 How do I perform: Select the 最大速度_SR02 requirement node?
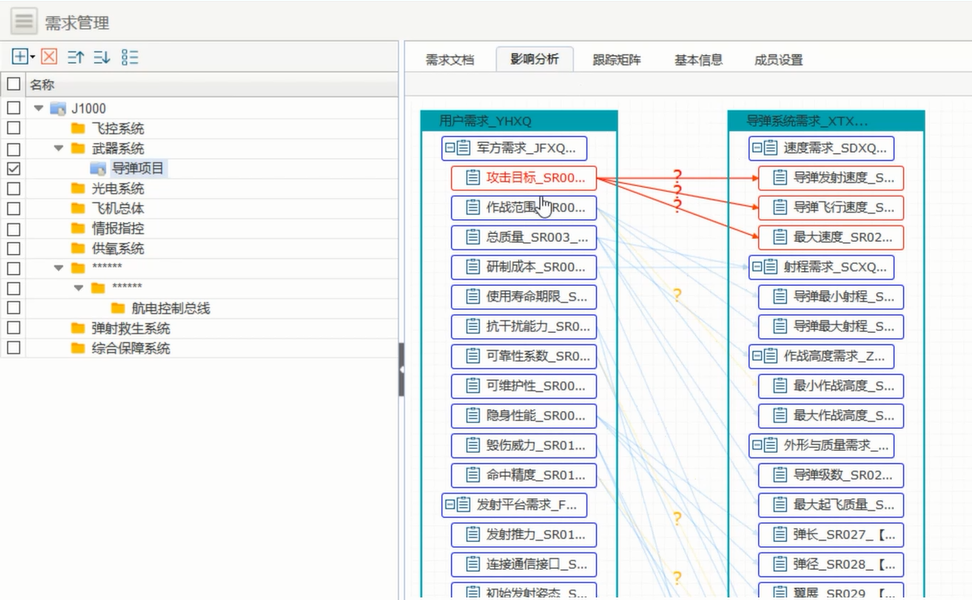(831, 238)
